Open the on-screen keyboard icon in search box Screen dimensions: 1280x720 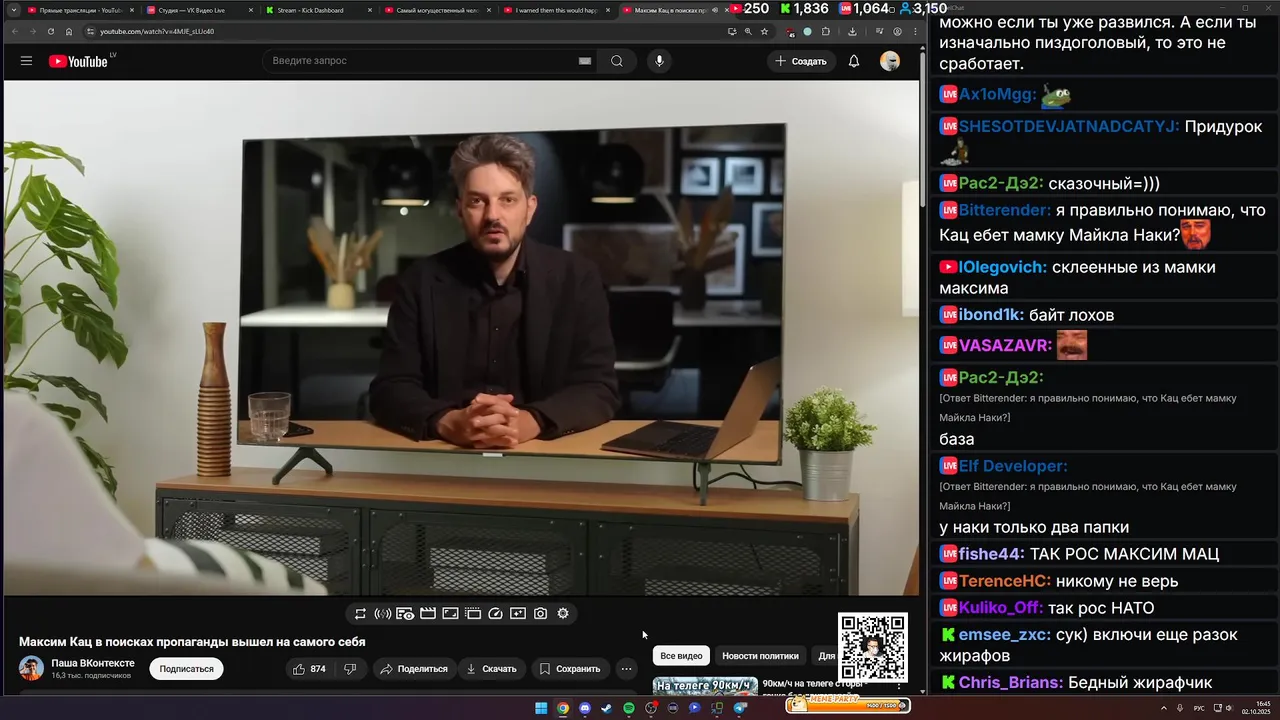tap(585, 61)
